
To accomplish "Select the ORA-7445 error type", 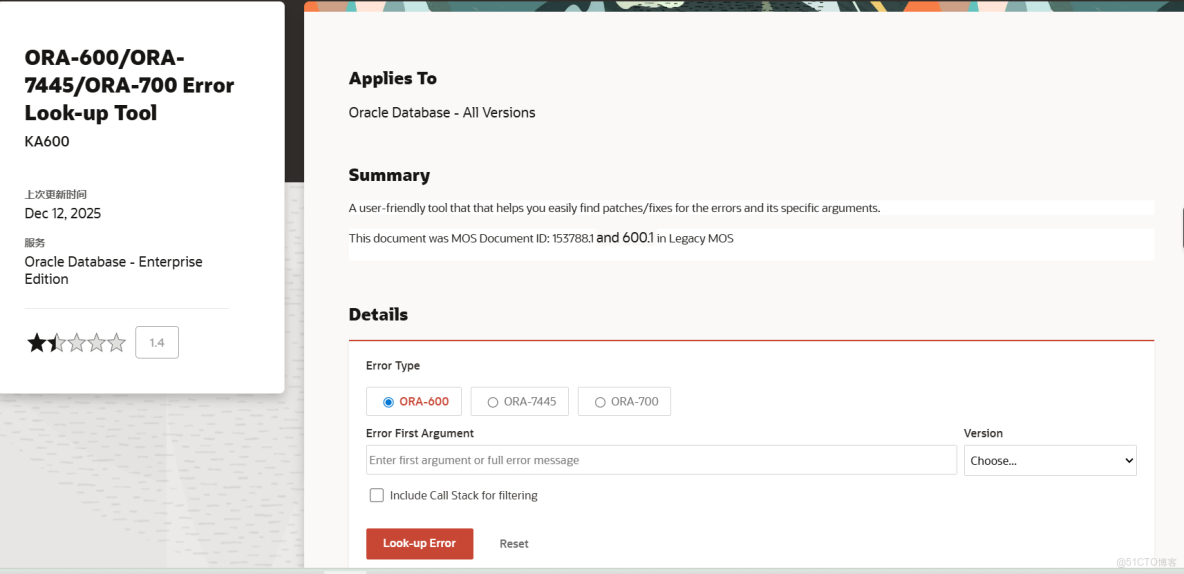I will click(493, 402).
